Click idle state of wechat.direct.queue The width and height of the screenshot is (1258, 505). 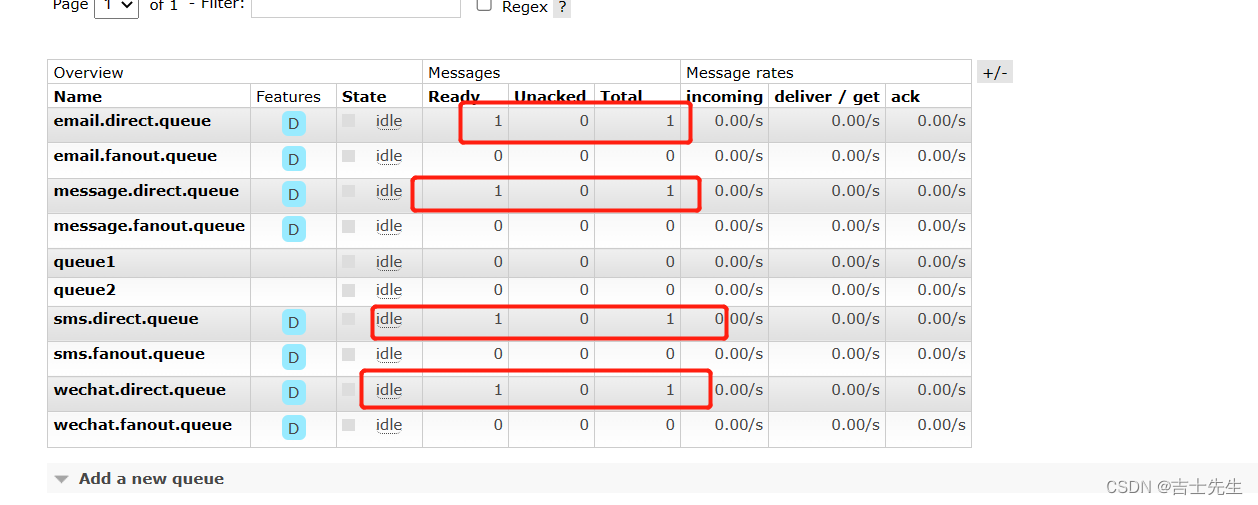pos(389,390)
